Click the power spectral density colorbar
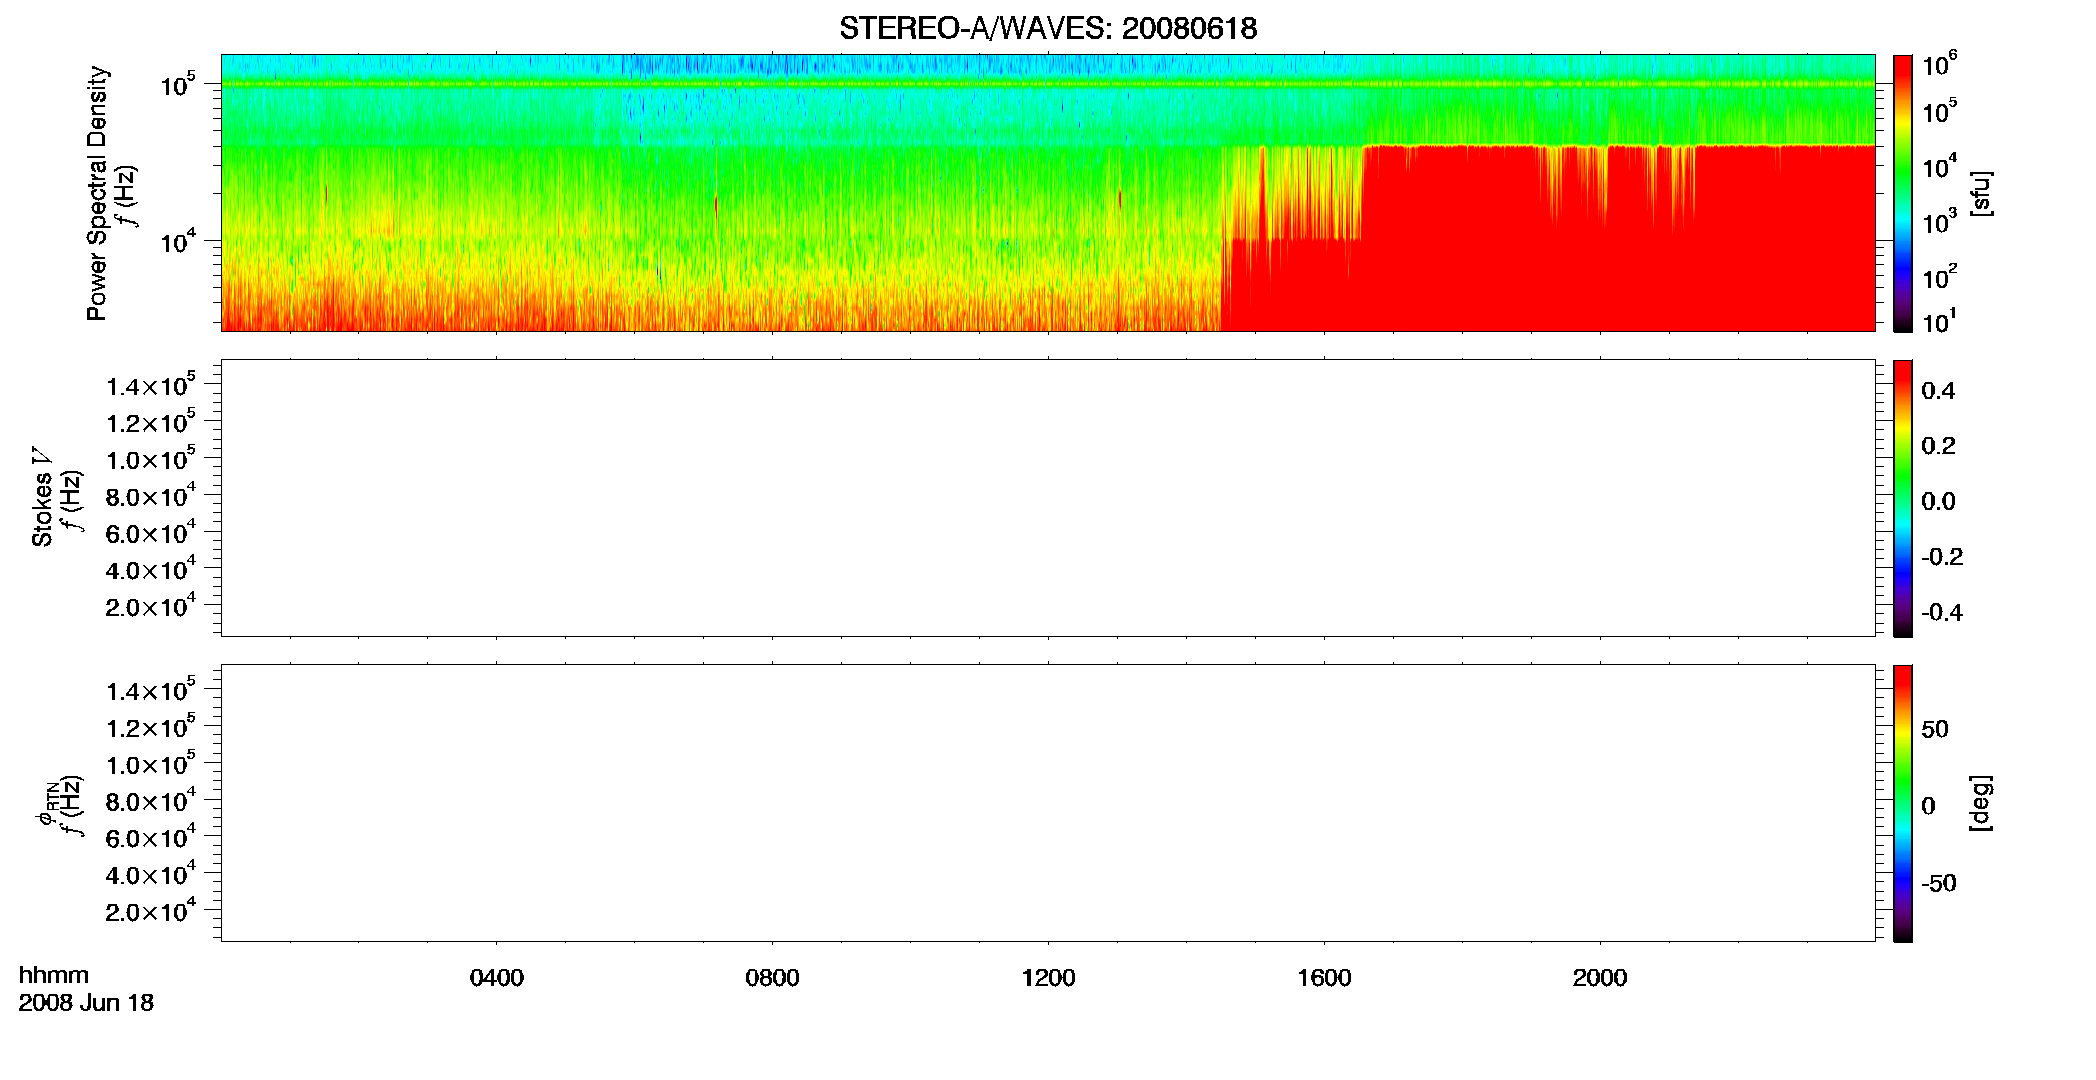Viewport: 2096px width, 1080px height. coord(1903,193)
